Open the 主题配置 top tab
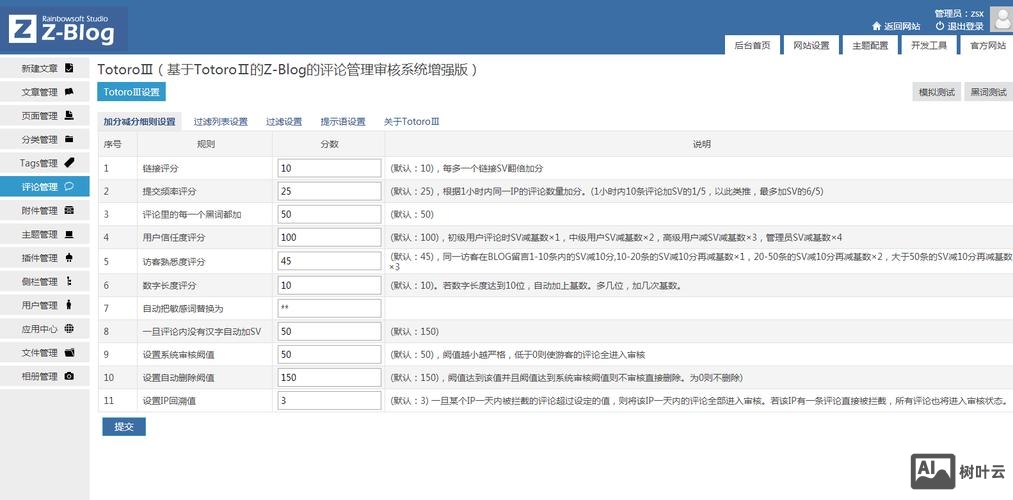 pos(870,45)
